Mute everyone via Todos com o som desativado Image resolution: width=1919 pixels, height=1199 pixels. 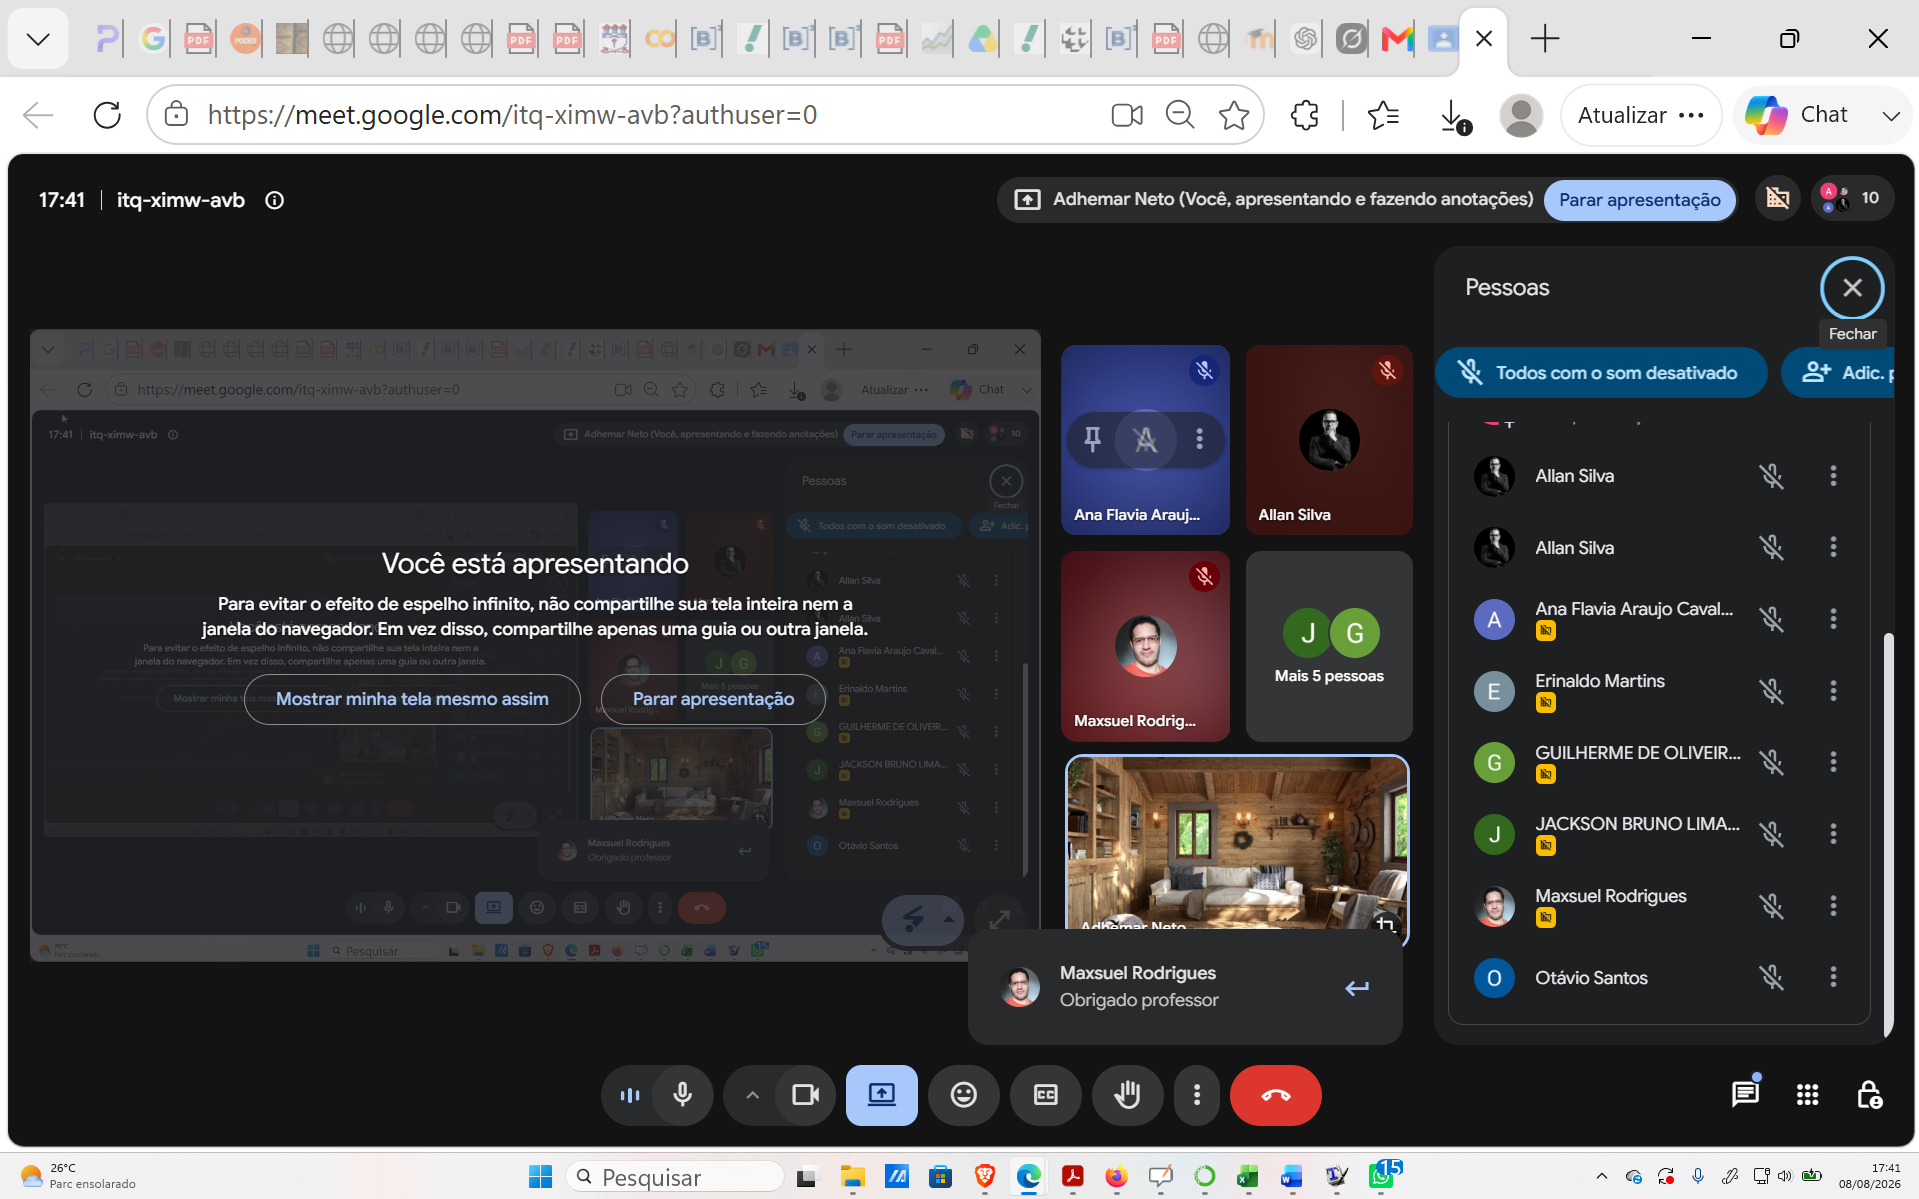[x=1601, y=373]
